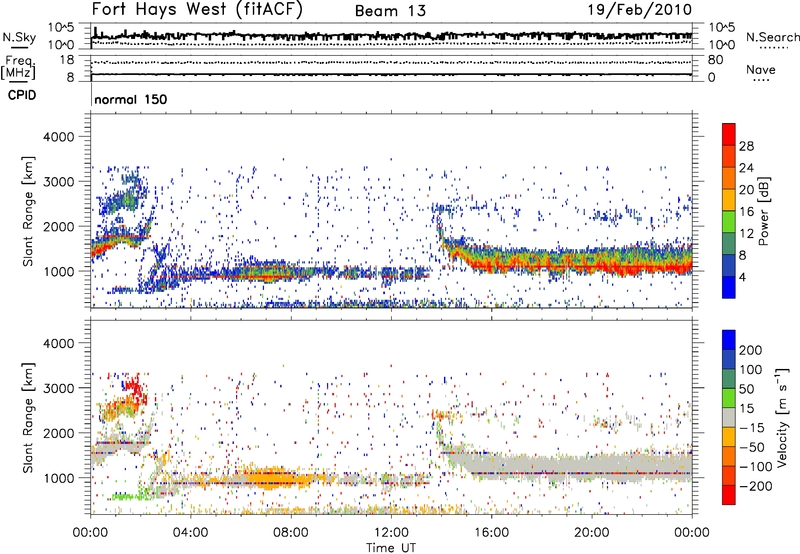This screenshot has height=554, width=800.
Task: Click the "50" velocity colorbar value
Action: pyautogui.click(x=746, y=389)
